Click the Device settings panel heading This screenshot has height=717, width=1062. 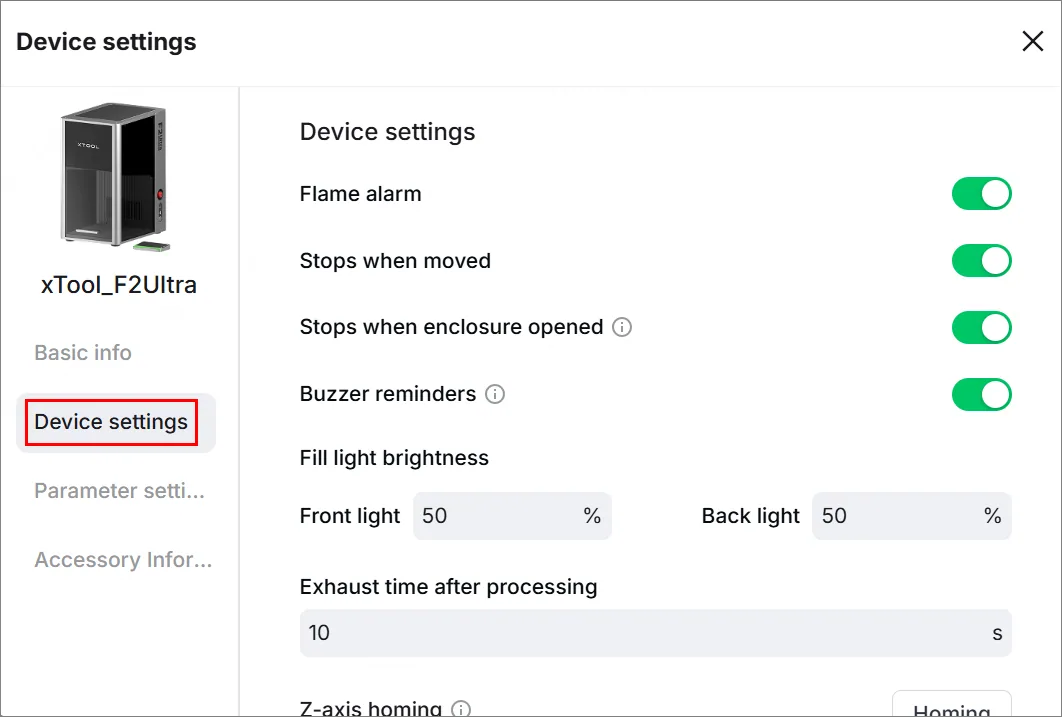pos(387,132)
